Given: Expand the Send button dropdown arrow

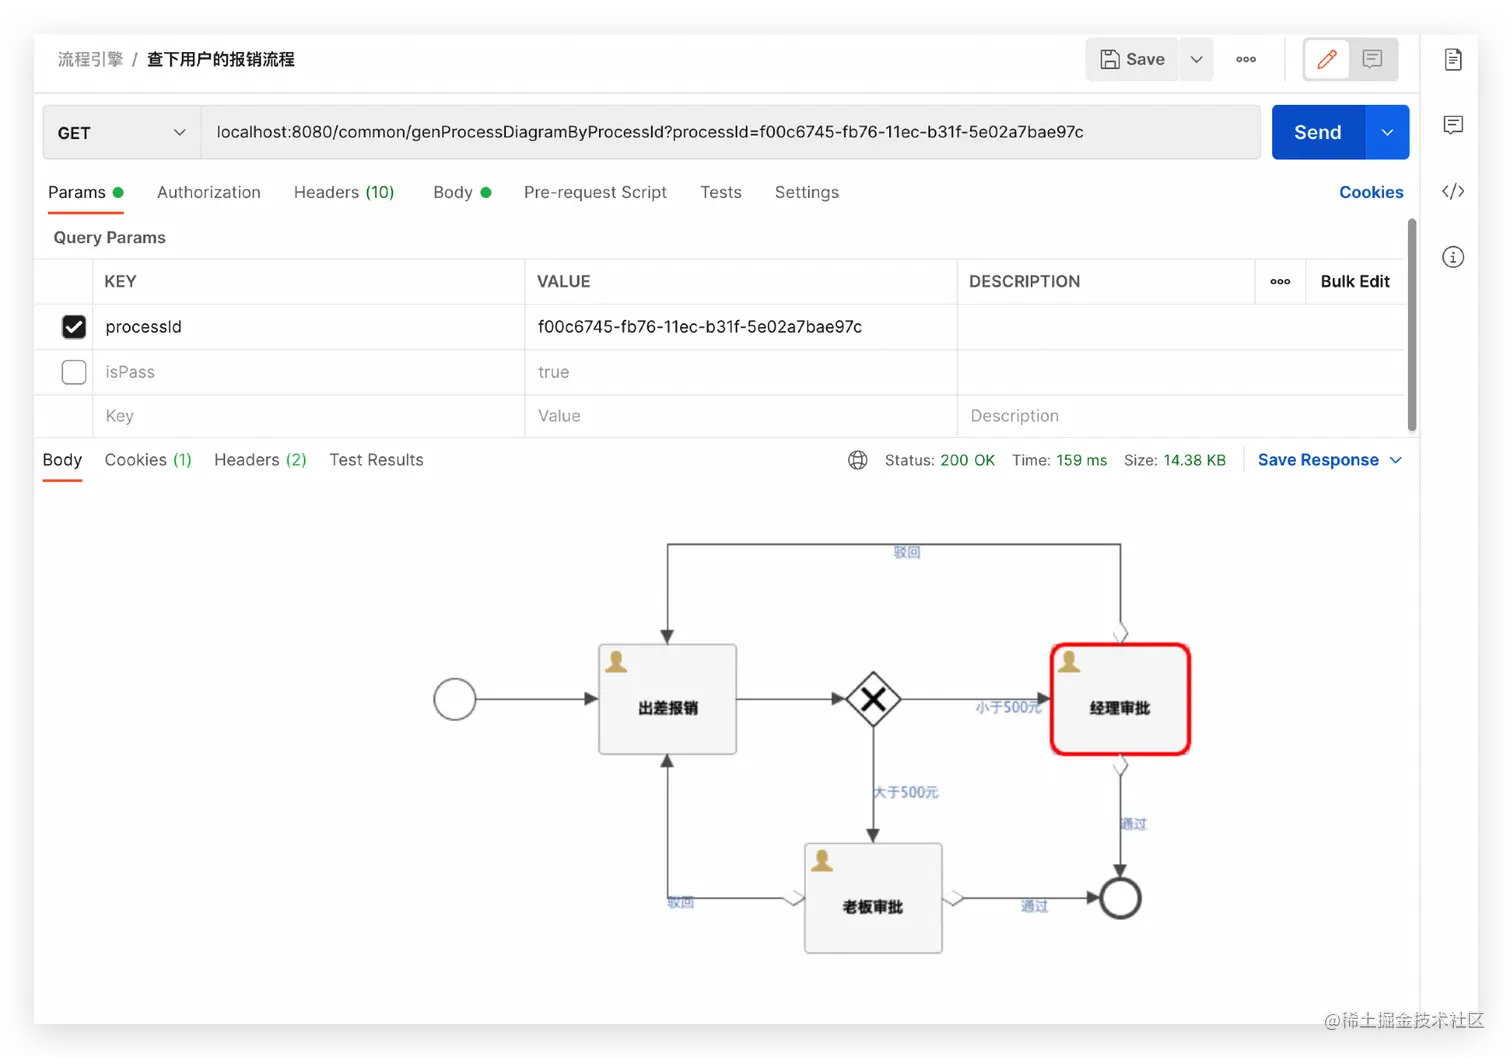Looking at the screenshot, I should (1387, 132).
